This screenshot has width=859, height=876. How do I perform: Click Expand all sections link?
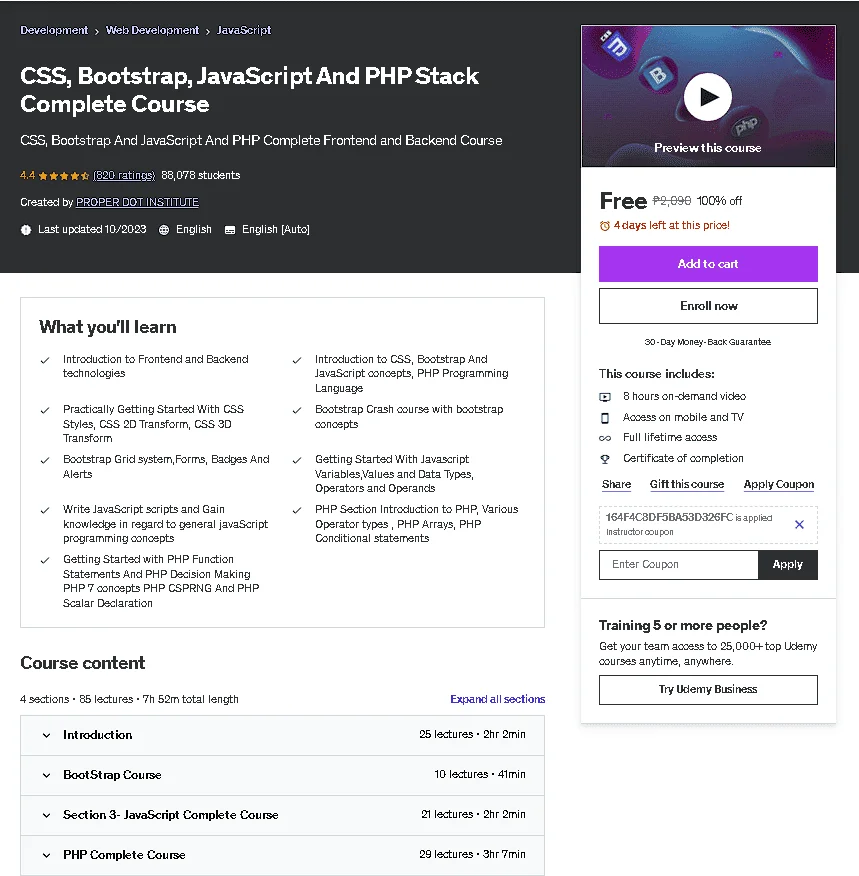(x=497, y=699)
